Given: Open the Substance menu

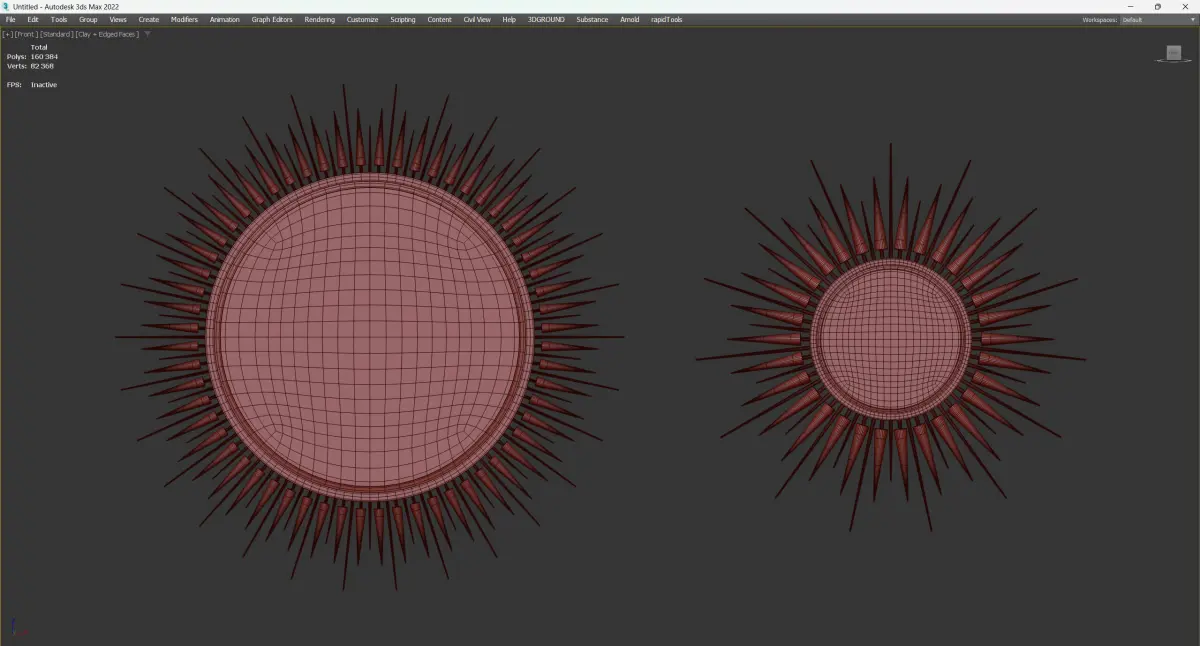Looking at the screenshot, I should point(592,19).
